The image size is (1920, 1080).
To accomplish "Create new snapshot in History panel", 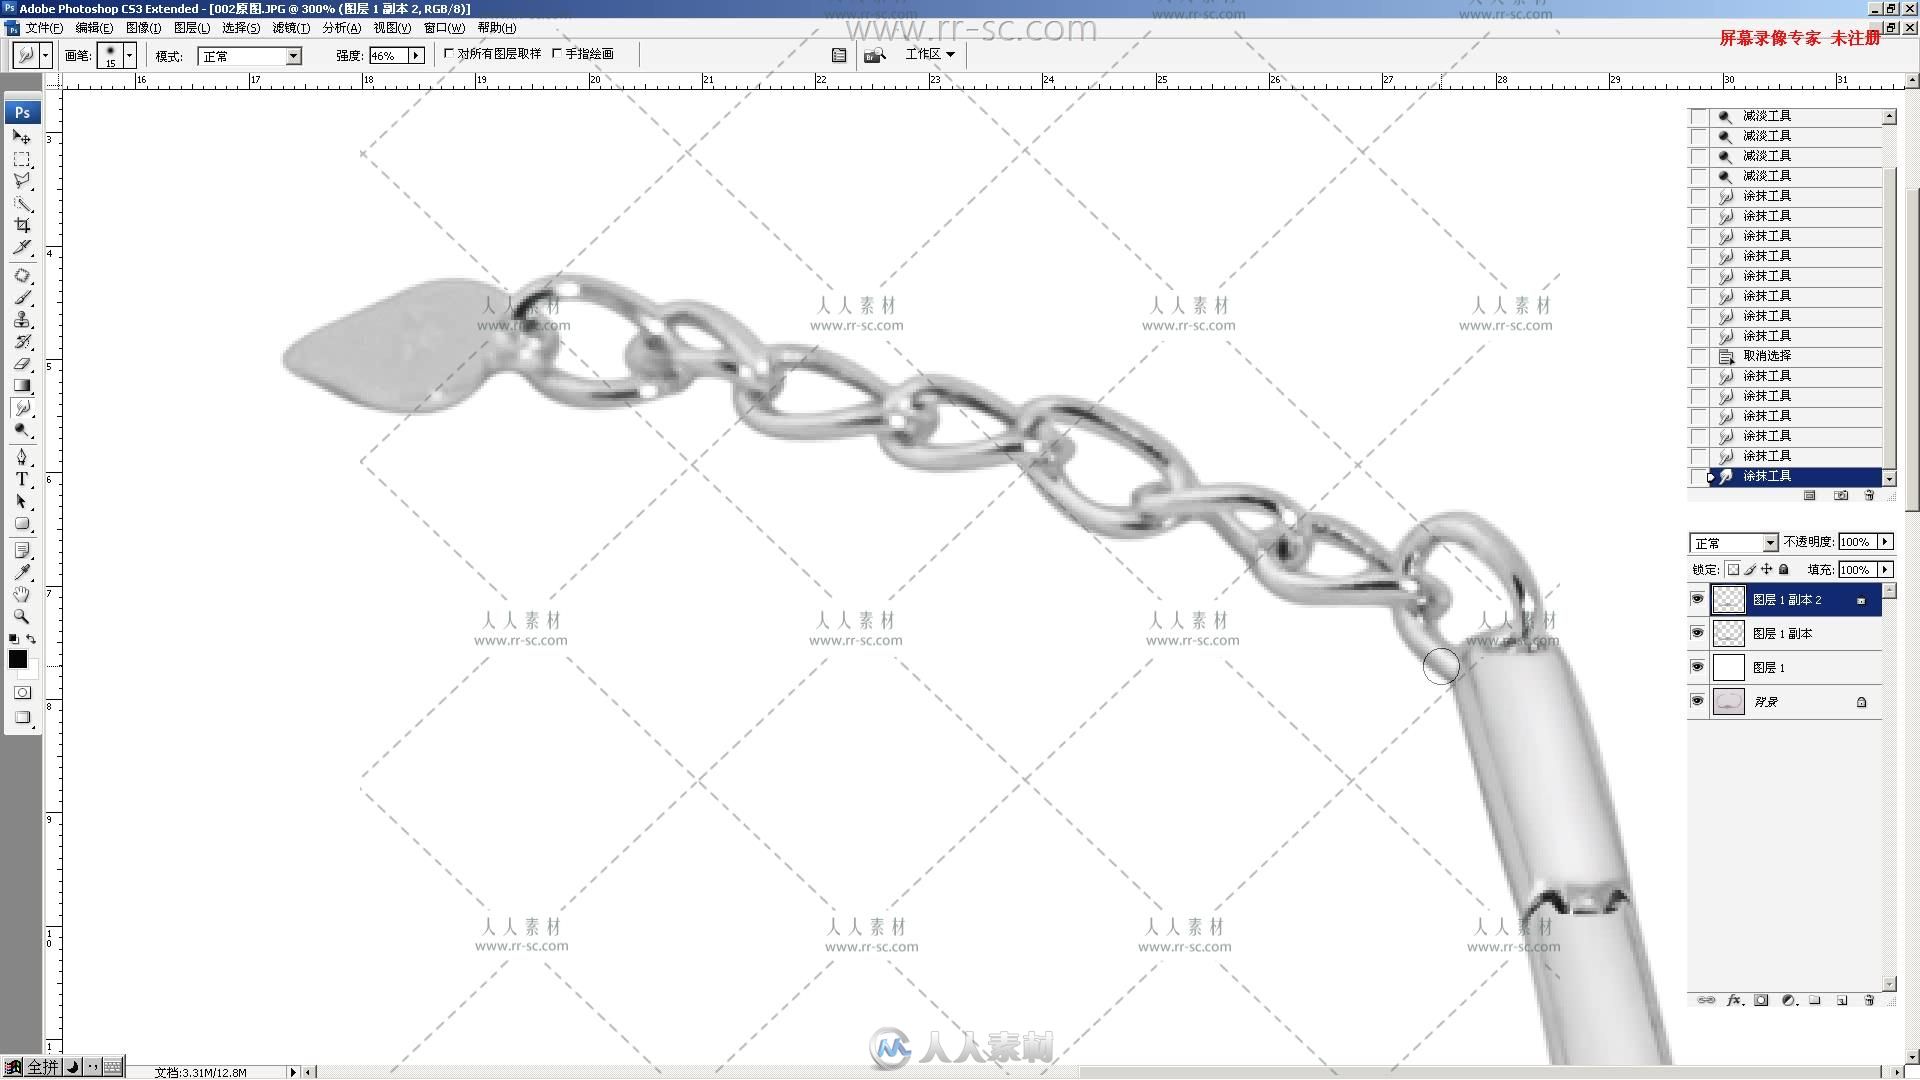I will point(1841,495).
